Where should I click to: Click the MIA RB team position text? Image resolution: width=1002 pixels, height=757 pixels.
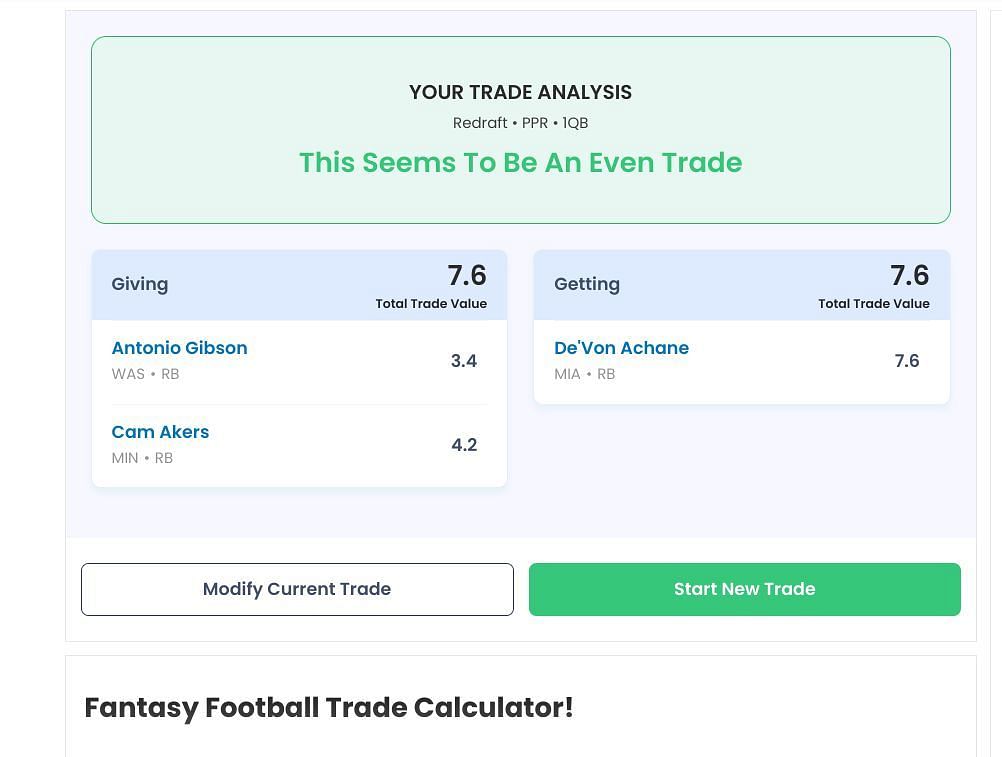pos(585,374)
